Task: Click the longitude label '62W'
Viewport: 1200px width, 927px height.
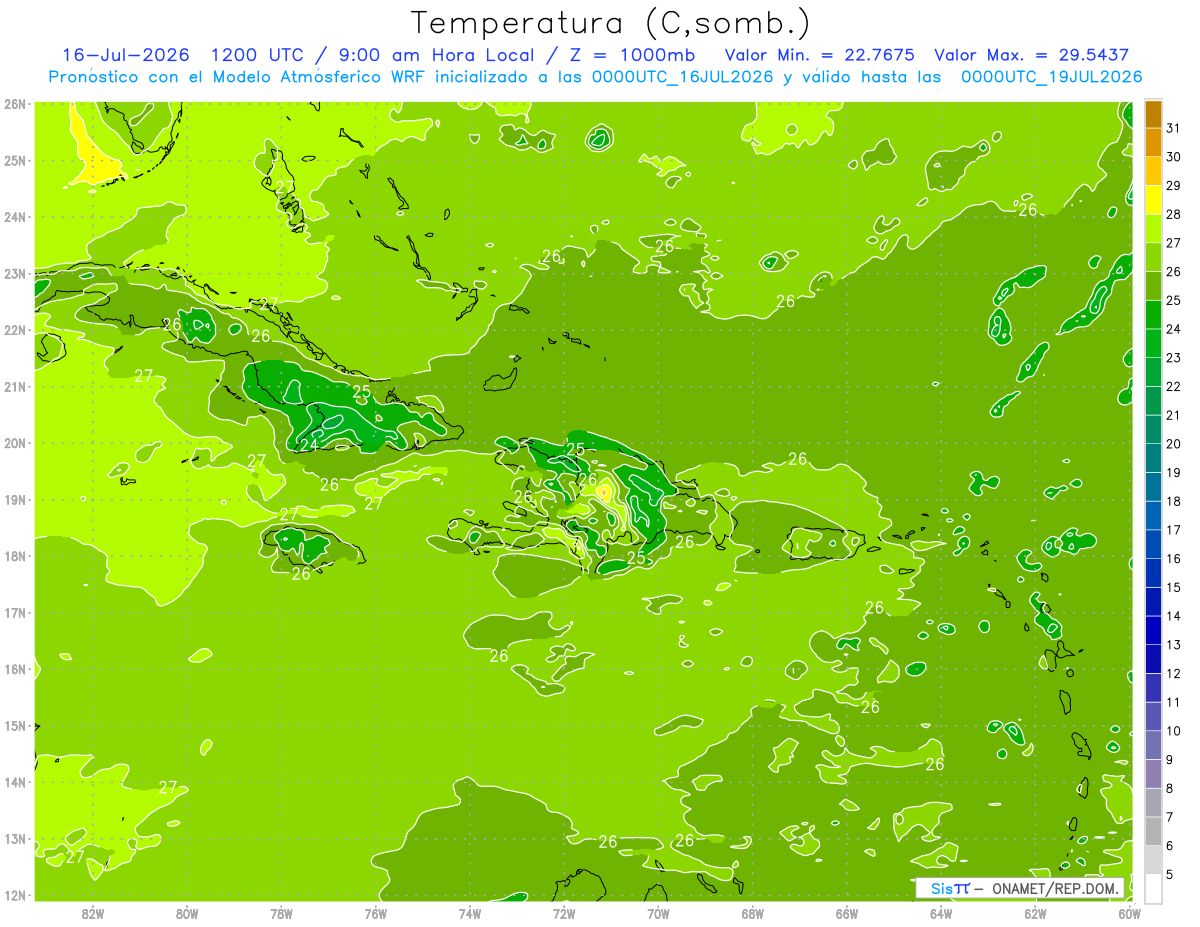Action: point(1035,913)
